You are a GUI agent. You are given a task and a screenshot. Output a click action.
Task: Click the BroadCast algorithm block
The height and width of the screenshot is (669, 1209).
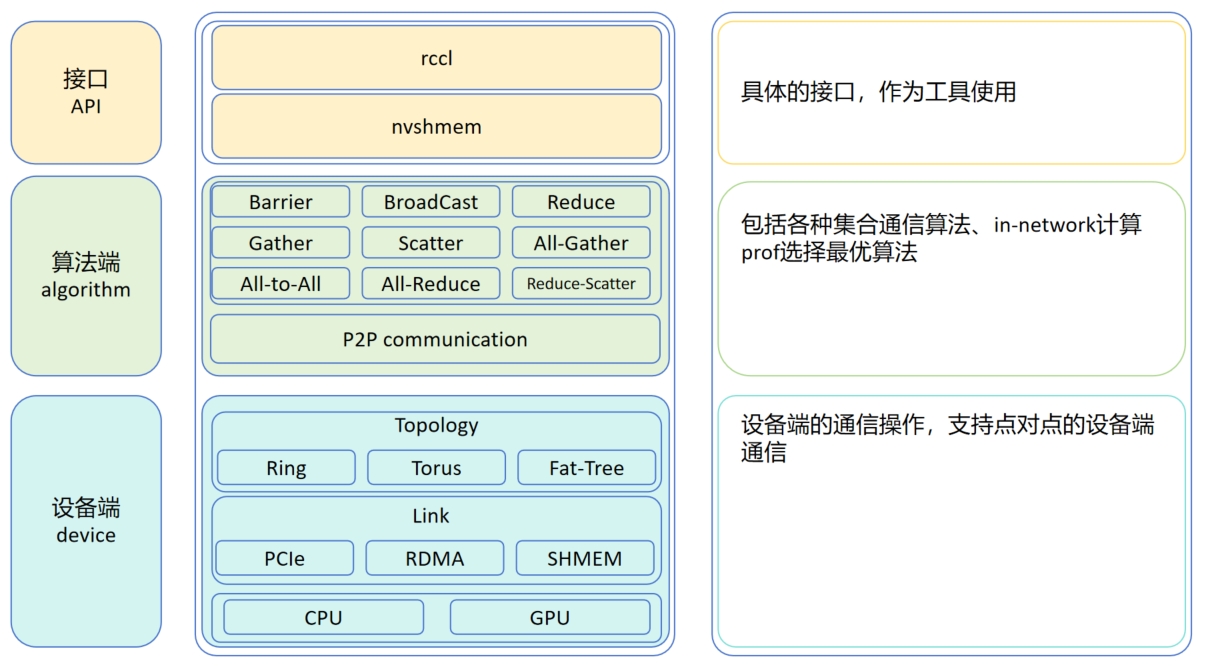tap(431, 202)
